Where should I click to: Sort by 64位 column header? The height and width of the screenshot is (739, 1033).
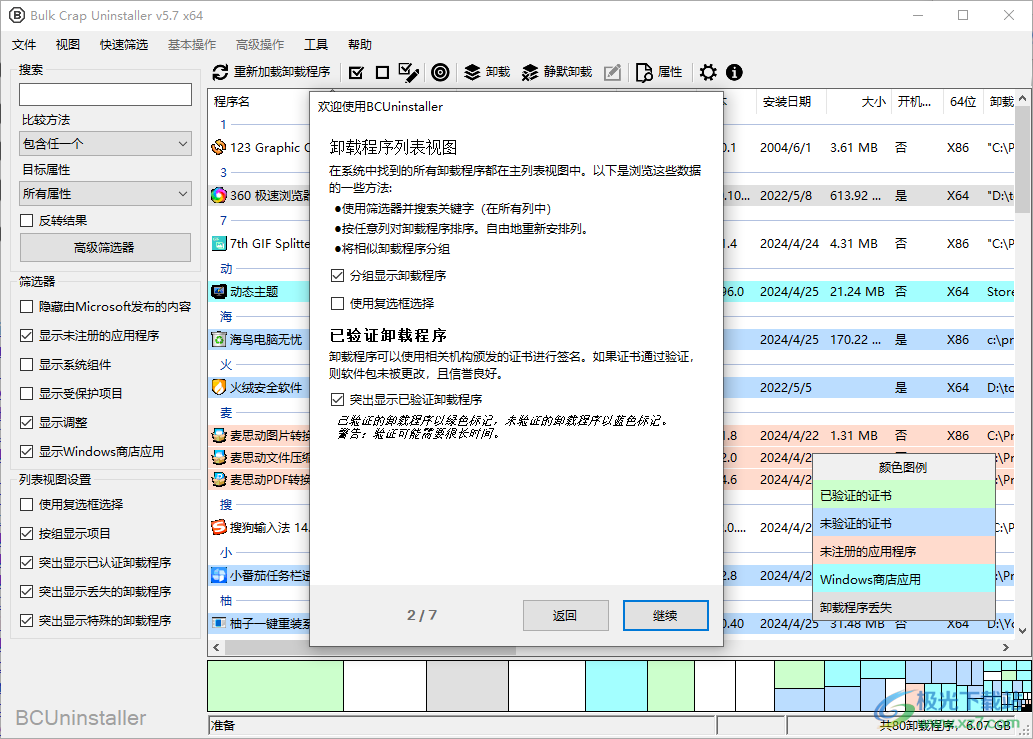tap(963, 101)
